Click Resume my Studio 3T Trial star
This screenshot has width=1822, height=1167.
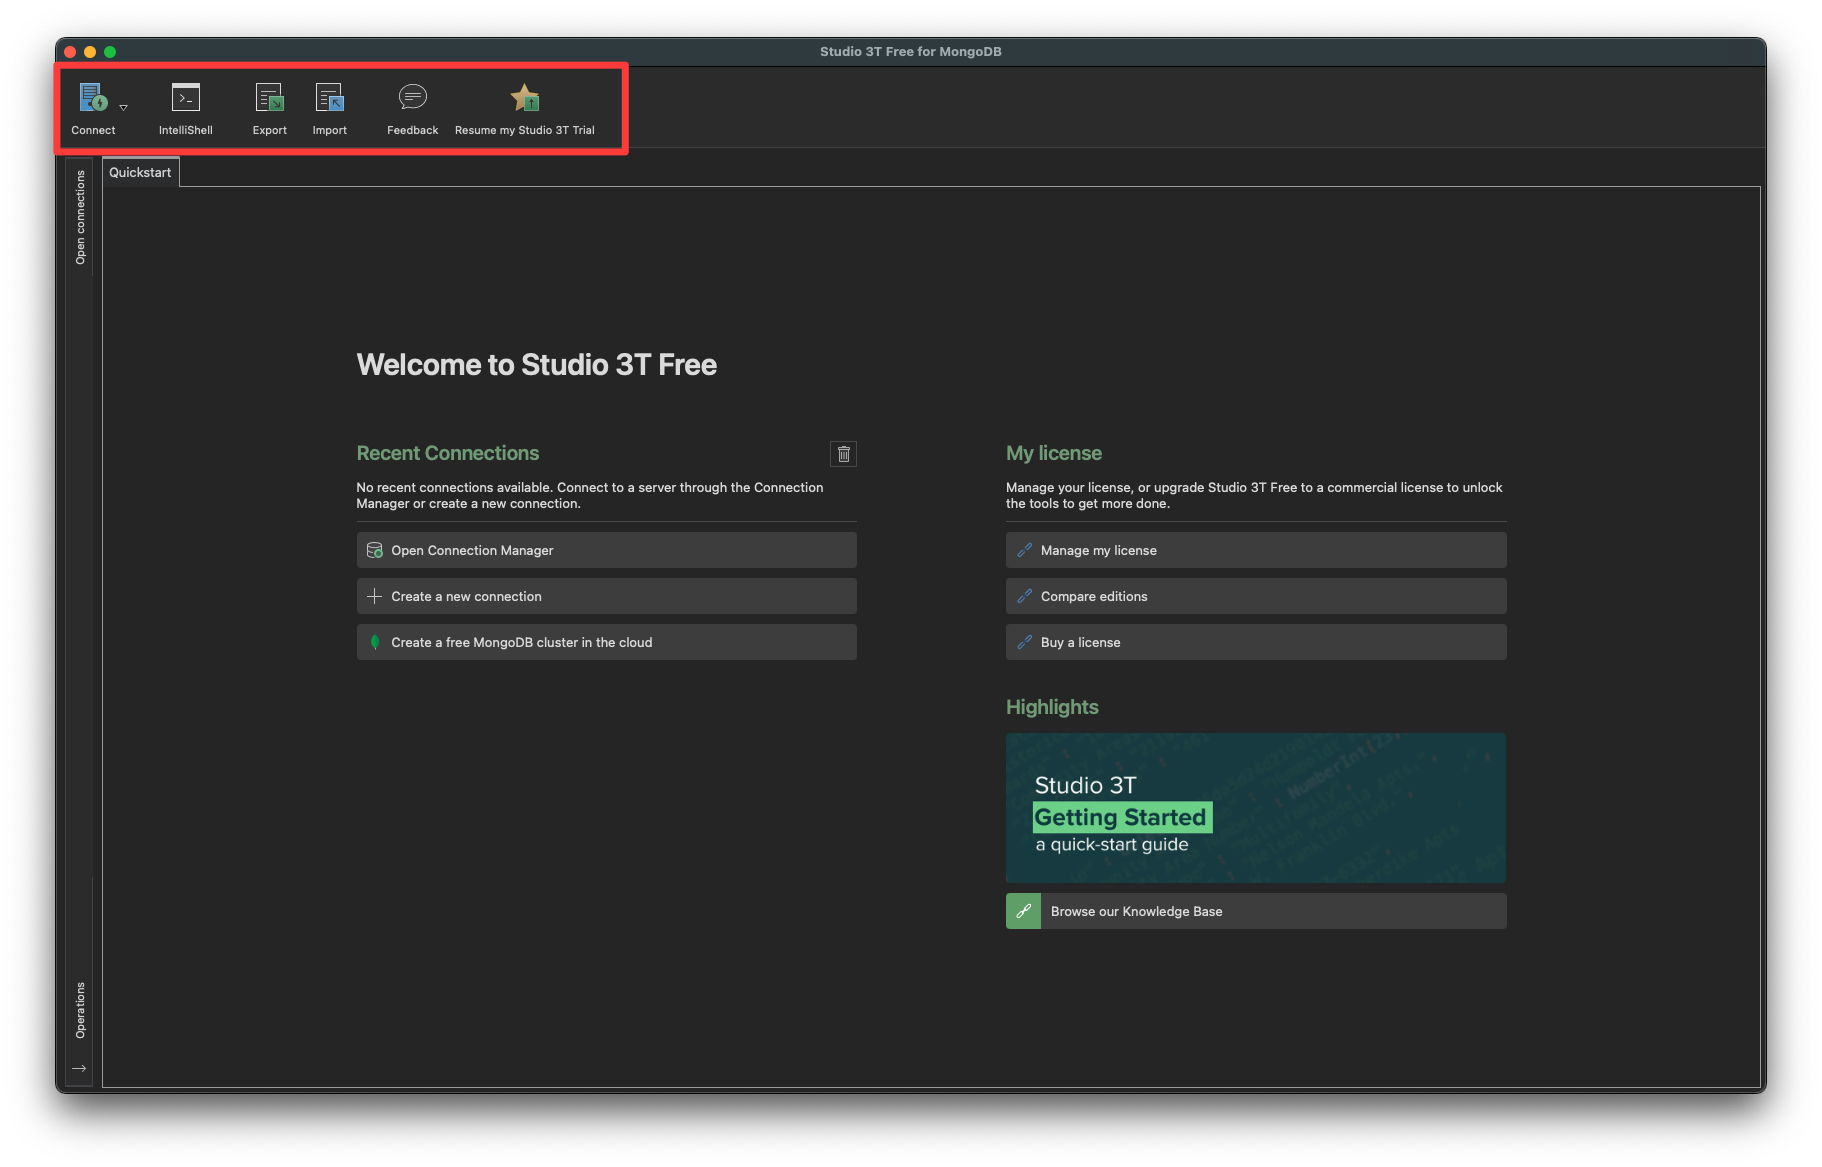pyautogui.click(x=525, y=98)
